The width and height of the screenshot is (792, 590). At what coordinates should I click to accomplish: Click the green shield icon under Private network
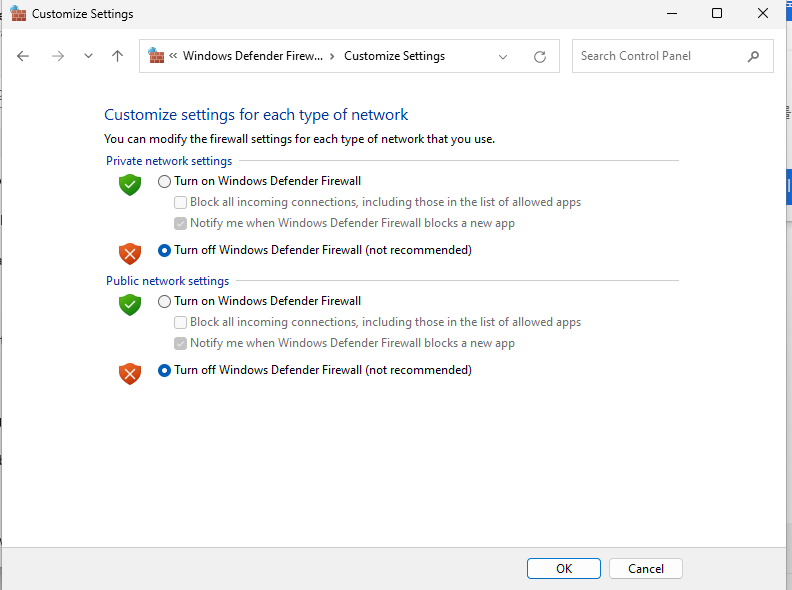coord(130,185)
